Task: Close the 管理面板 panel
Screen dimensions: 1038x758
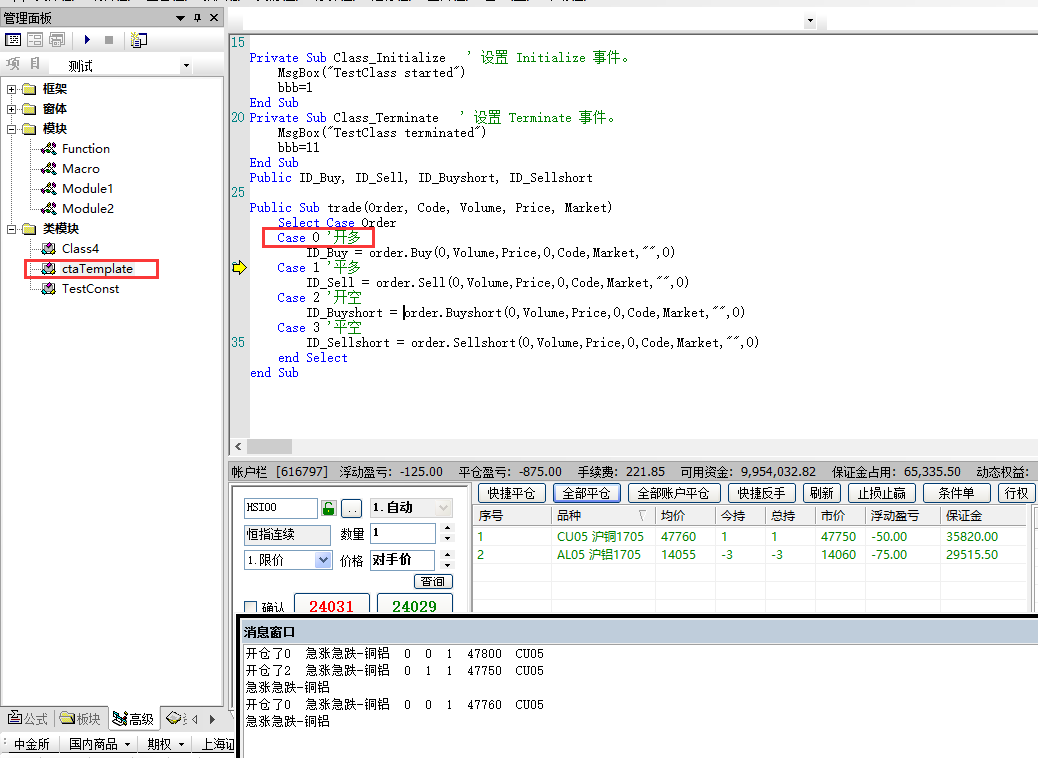Action: pos(214,18)
